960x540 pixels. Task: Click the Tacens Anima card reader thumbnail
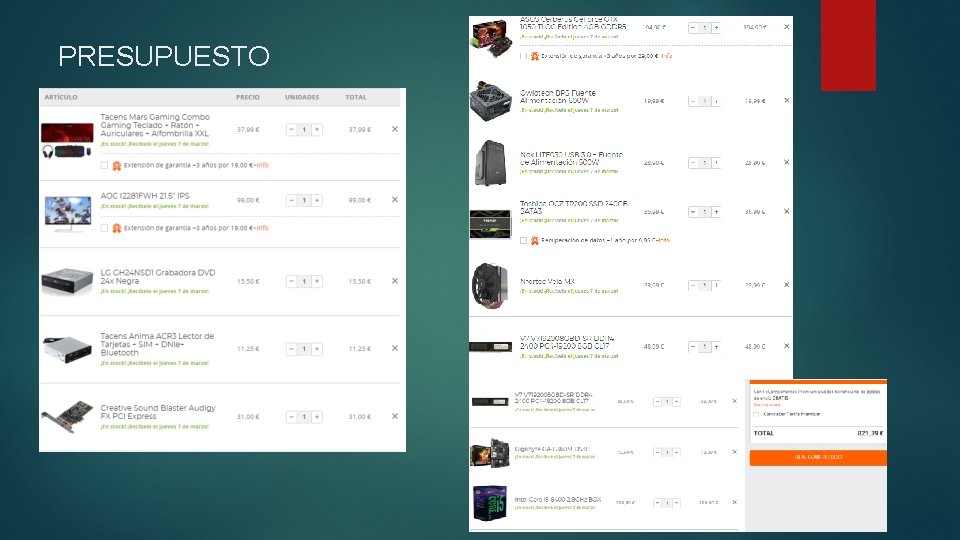coord(67,350)
